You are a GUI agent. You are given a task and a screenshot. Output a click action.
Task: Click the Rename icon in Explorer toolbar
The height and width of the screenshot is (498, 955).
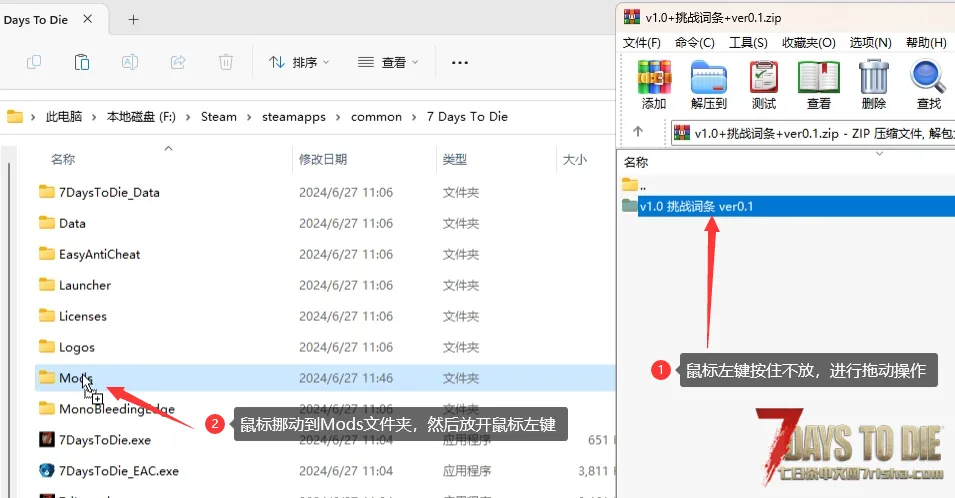[130, 62]
